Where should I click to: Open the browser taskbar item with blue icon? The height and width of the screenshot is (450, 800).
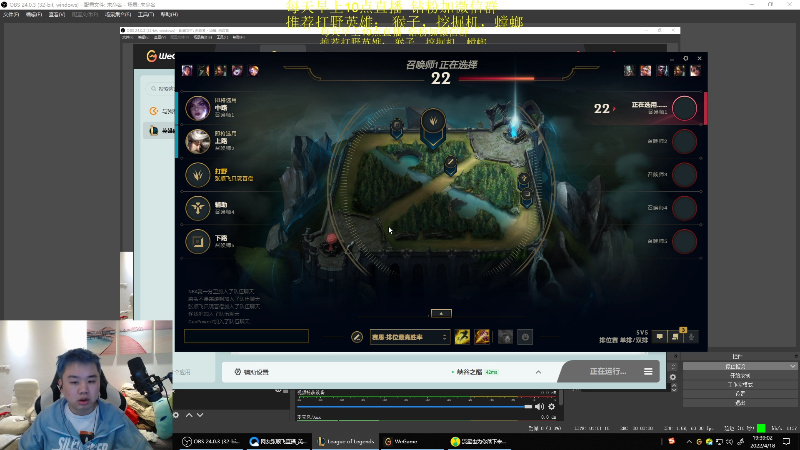[279, 441]
